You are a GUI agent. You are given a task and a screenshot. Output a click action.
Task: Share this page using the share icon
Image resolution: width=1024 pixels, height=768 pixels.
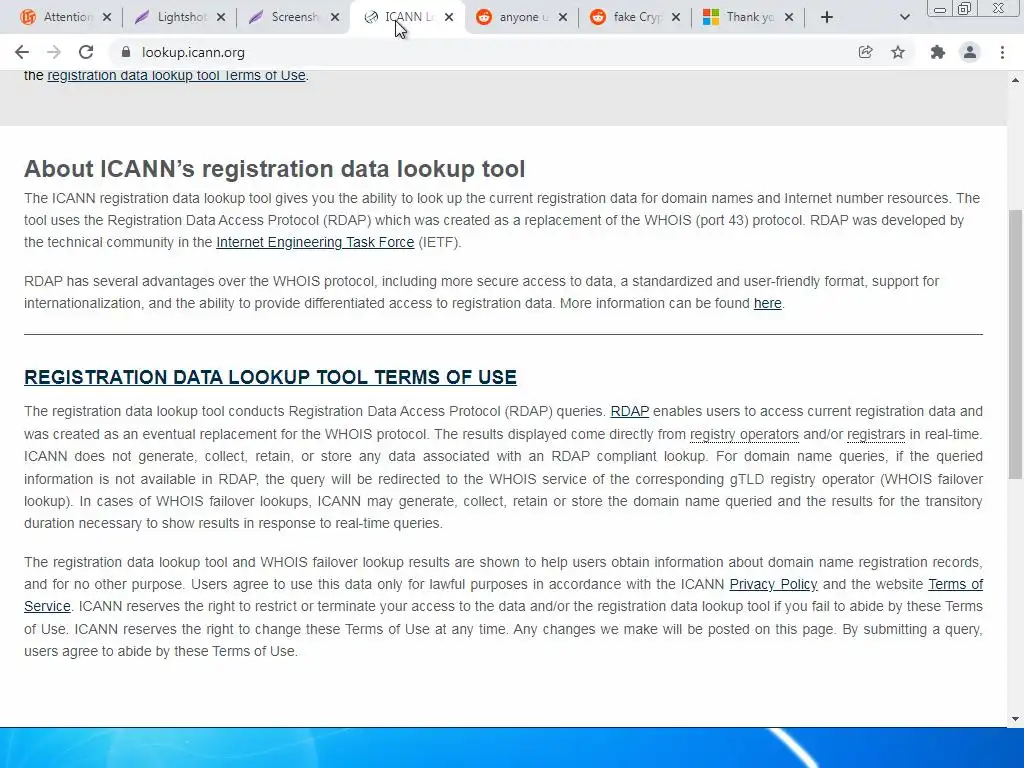(x=865, y=52)
